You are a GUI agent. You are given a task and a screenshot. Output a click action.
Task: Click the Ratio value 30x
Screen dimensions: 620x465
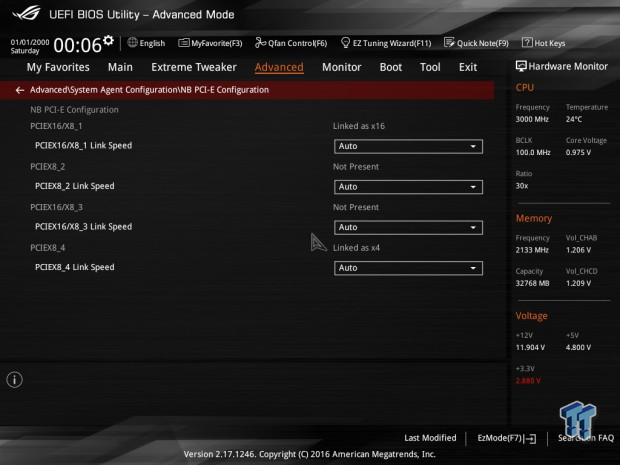[522, 185]
